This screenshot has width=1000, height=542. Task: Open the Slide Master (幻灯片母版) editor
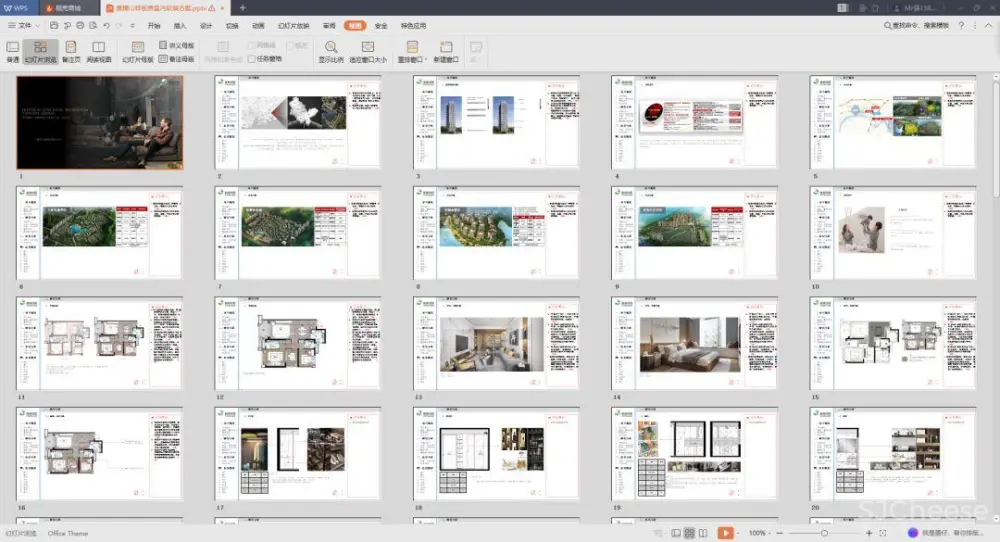click(x=138, y=51)
